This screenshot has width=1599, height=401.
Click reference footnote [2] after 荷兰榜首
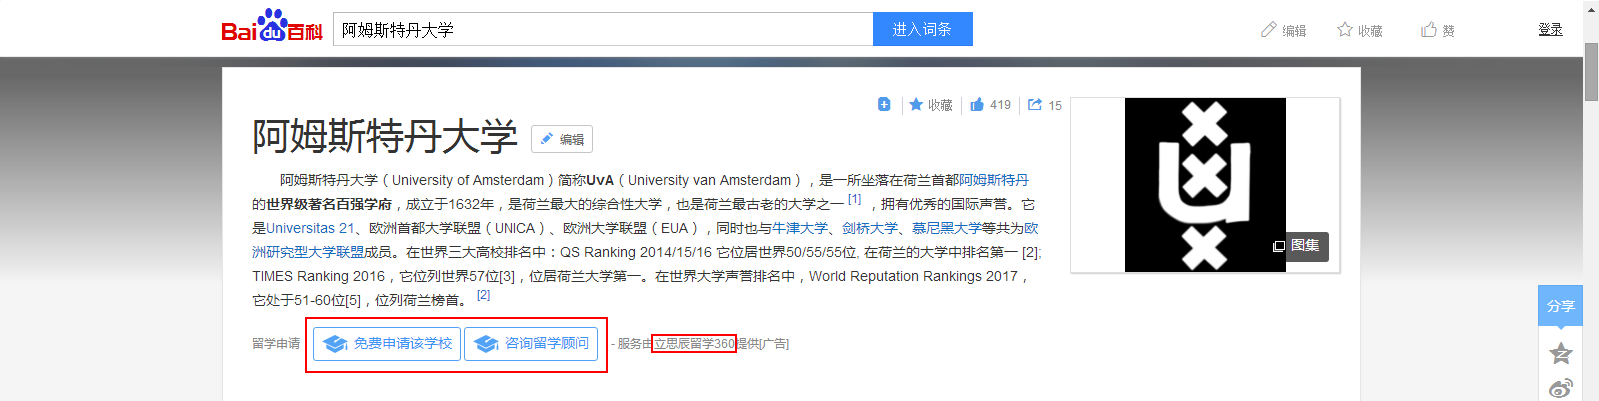coord(484,295)
